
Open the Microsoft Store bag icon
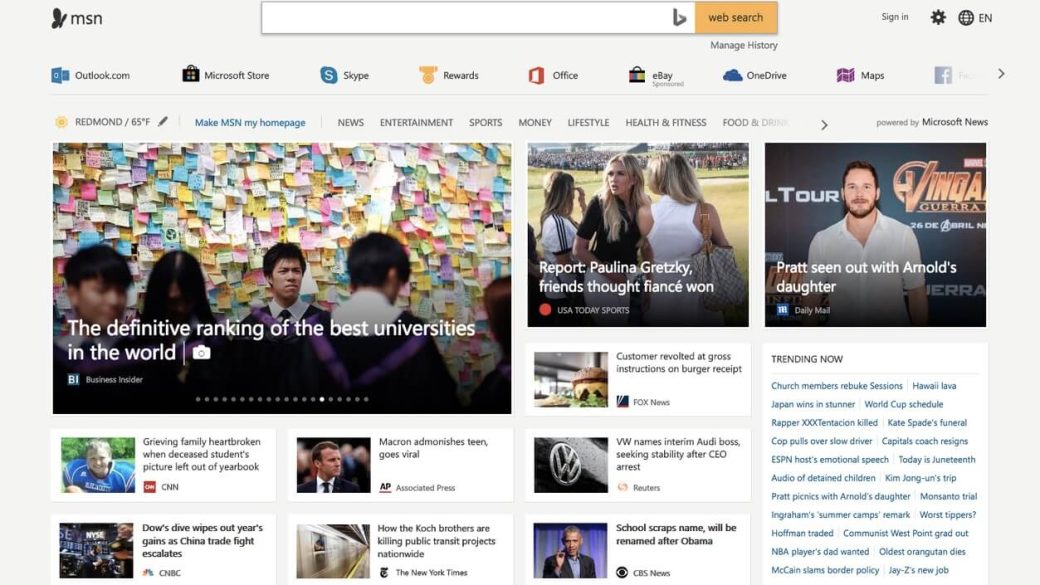coord(190,74)
